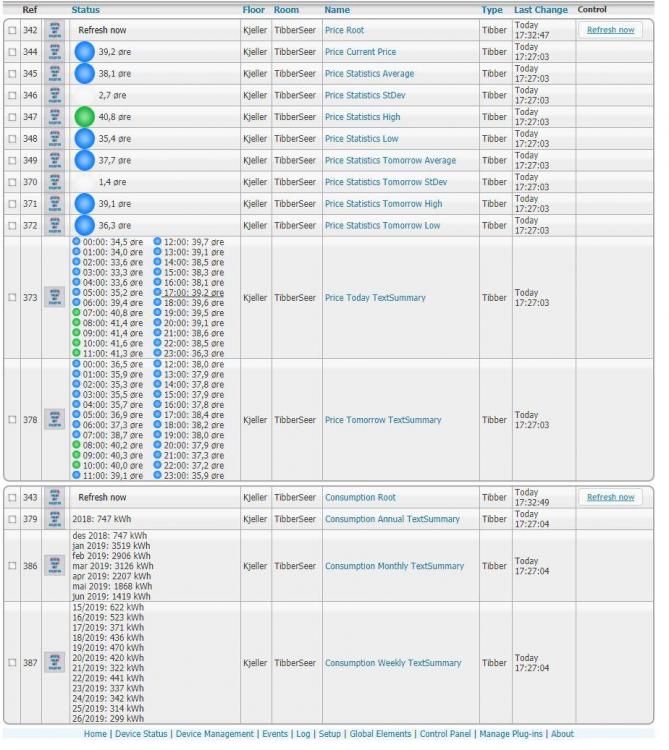The width and height of the screenshot is (669, 750).
Task: Open Setup in footer menu
Action: click(x=330, y=734)
